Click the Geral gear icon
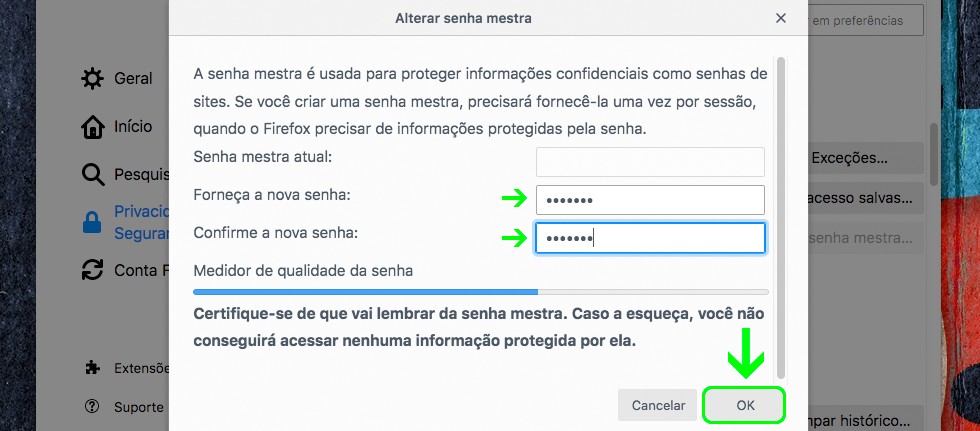This screenshot has height=431, width=980. coord(93,78)
